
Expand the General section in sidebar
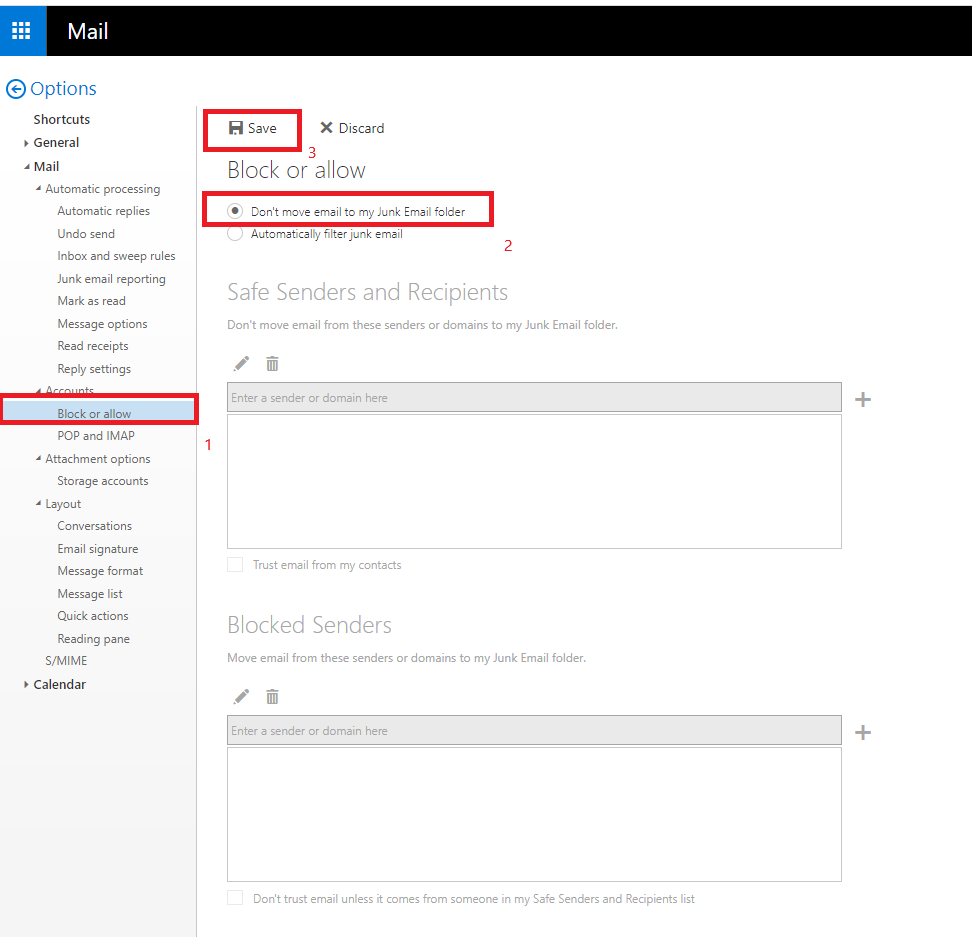26,143
